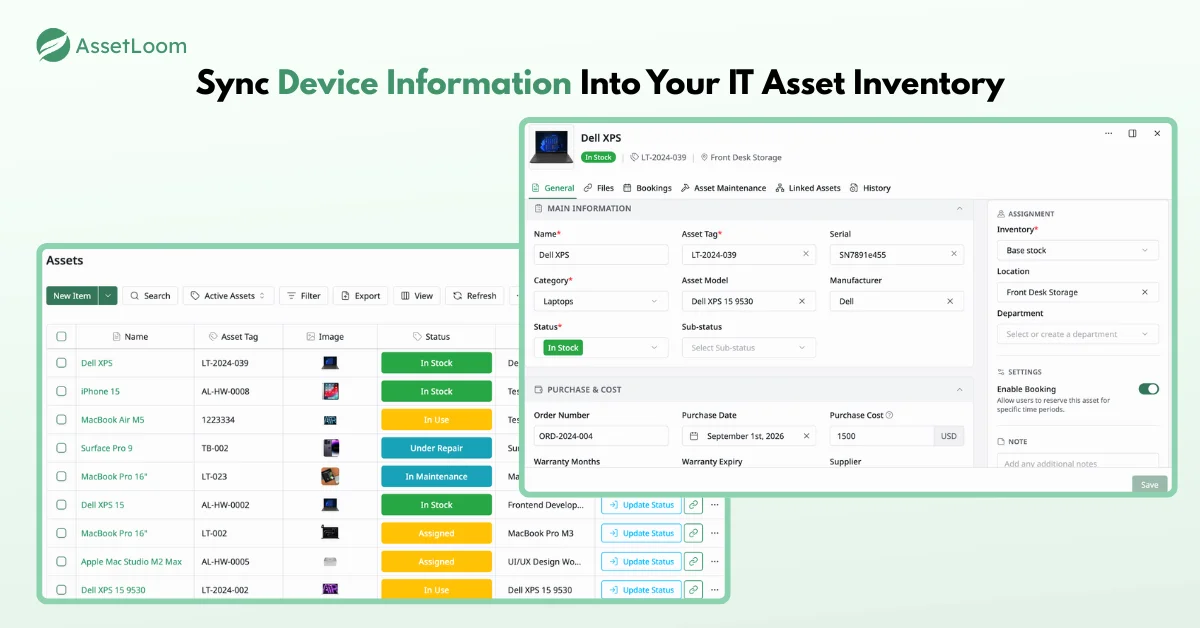This screenshot has height=628, width=1200.
Task: Open the Inventory Base stock dropdown
Action: [x=1078, y=250]
